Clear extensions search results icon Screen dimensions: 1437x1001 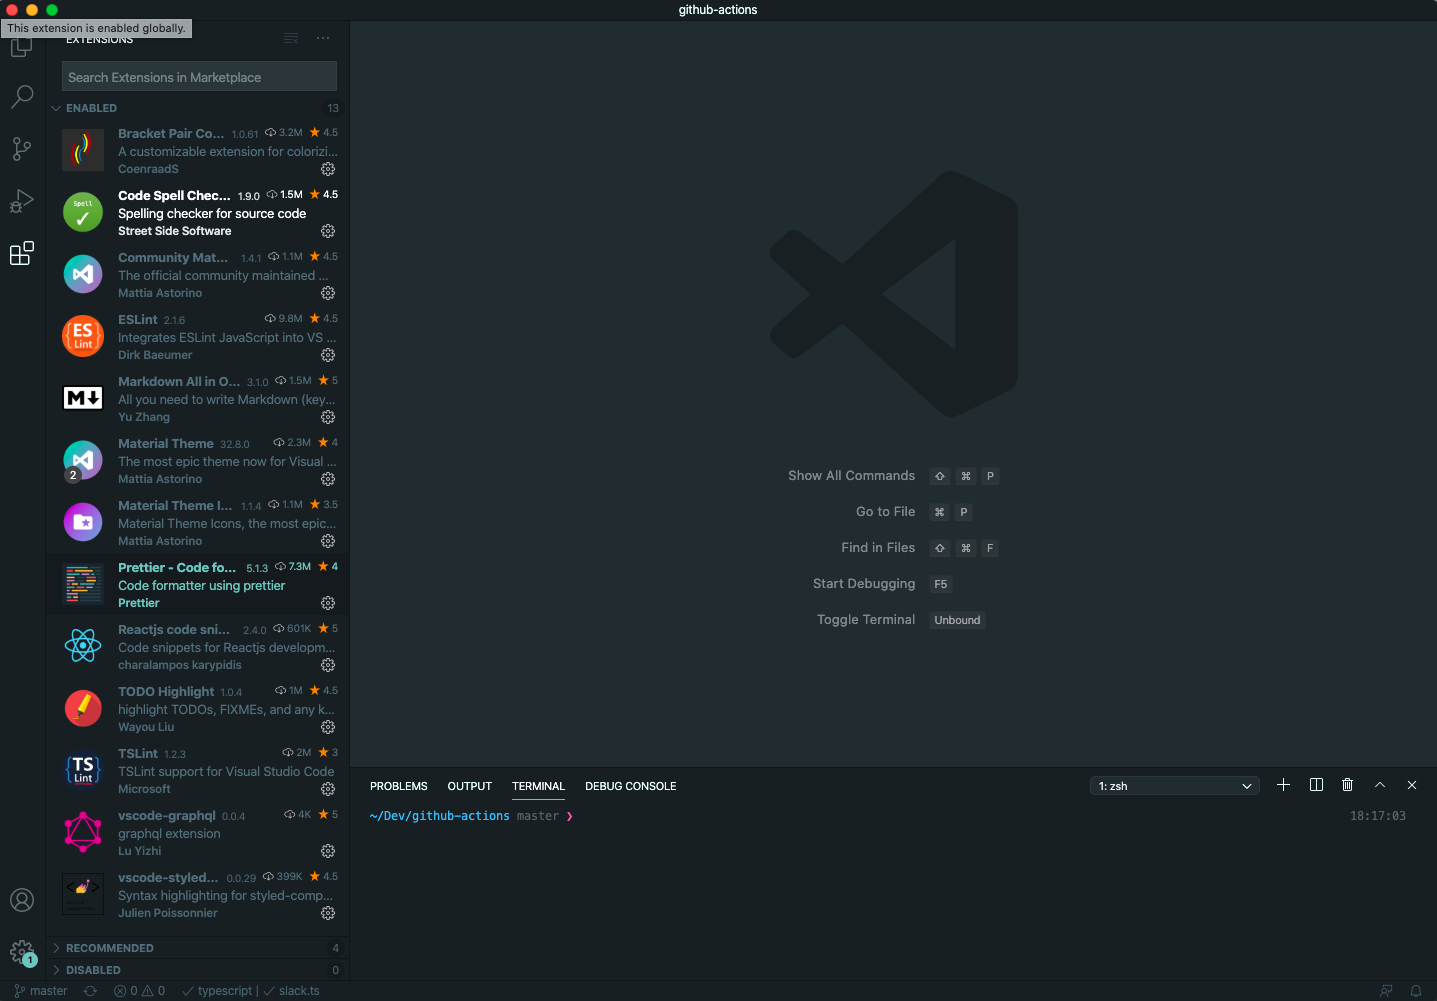(x=291, y=38)
